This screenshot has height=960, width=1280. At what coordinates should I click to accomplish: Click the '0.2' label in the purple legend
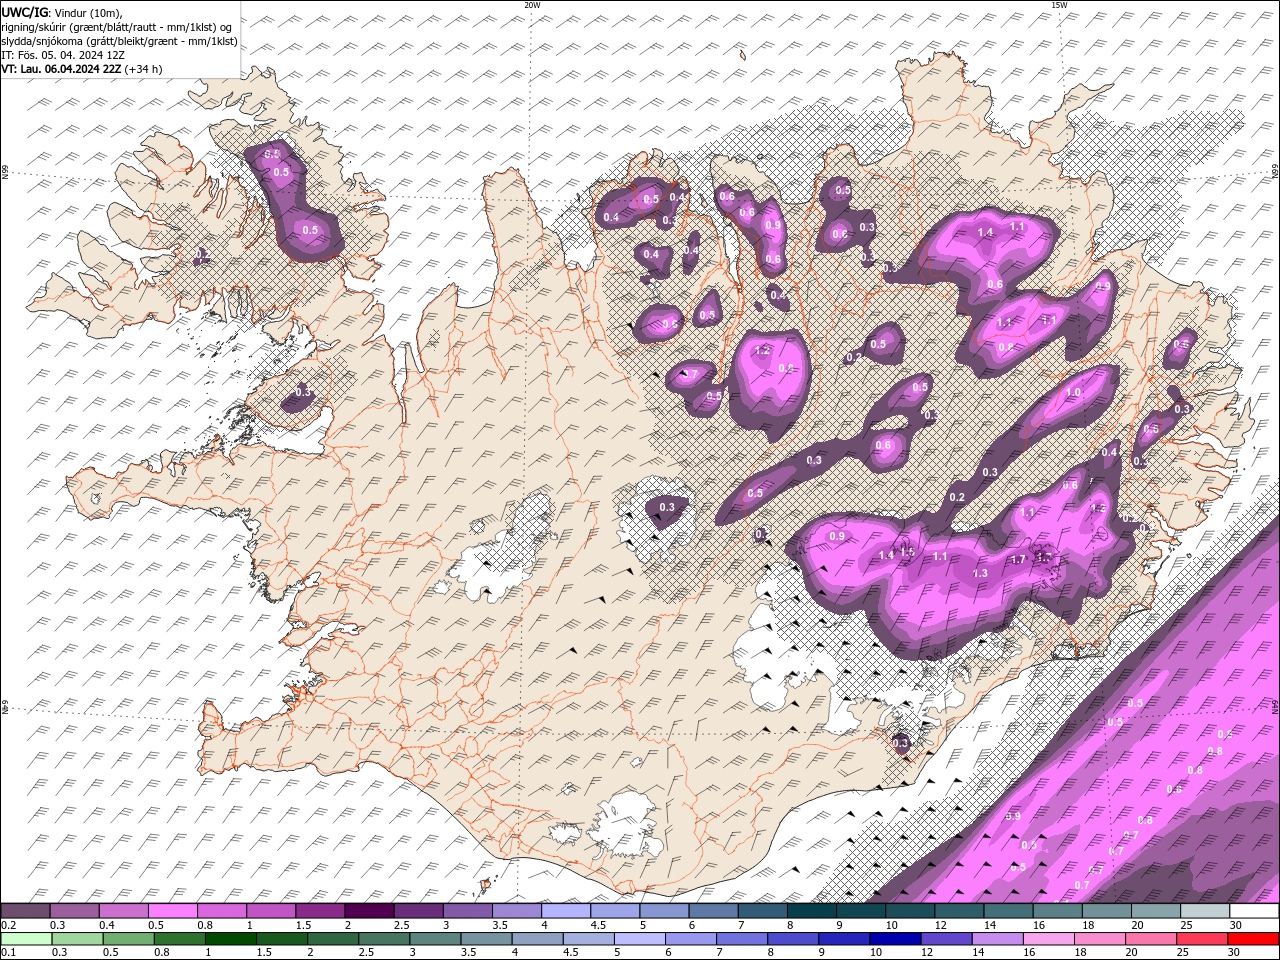click(7, 925)
